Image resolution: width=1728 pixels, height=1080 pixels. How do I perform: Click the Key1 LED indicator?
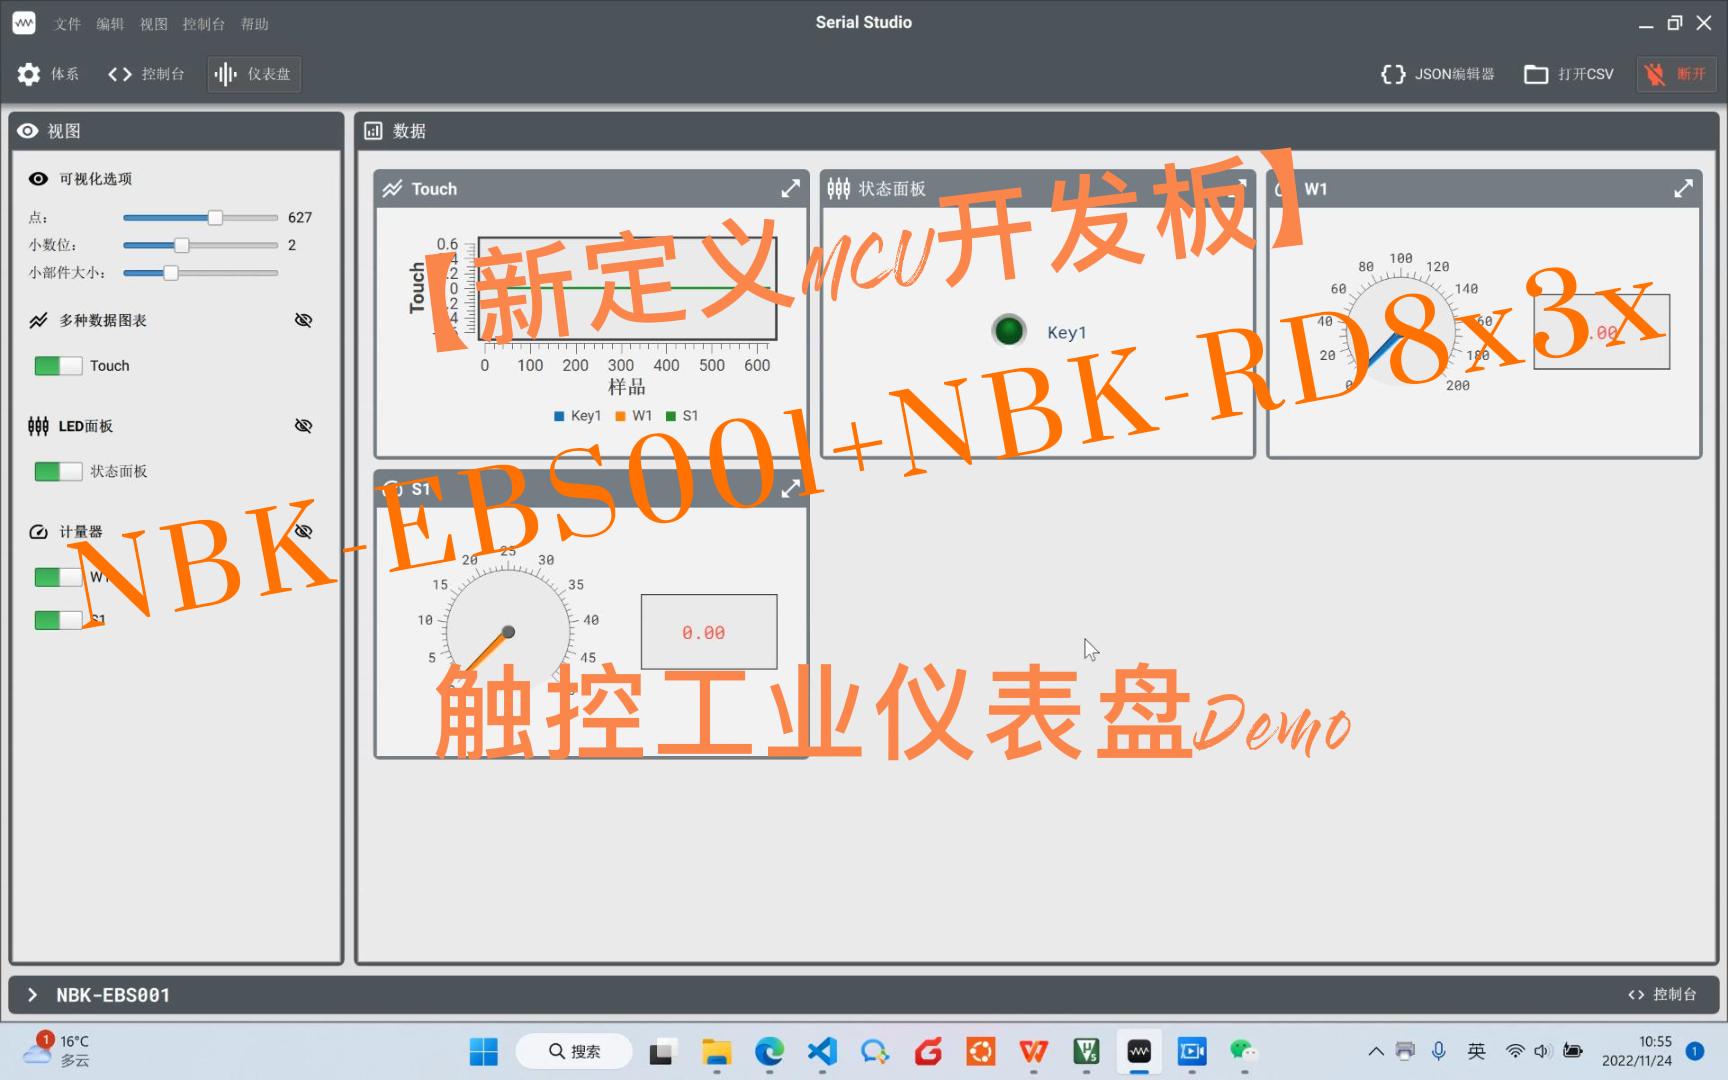(x=1009, y=330)
